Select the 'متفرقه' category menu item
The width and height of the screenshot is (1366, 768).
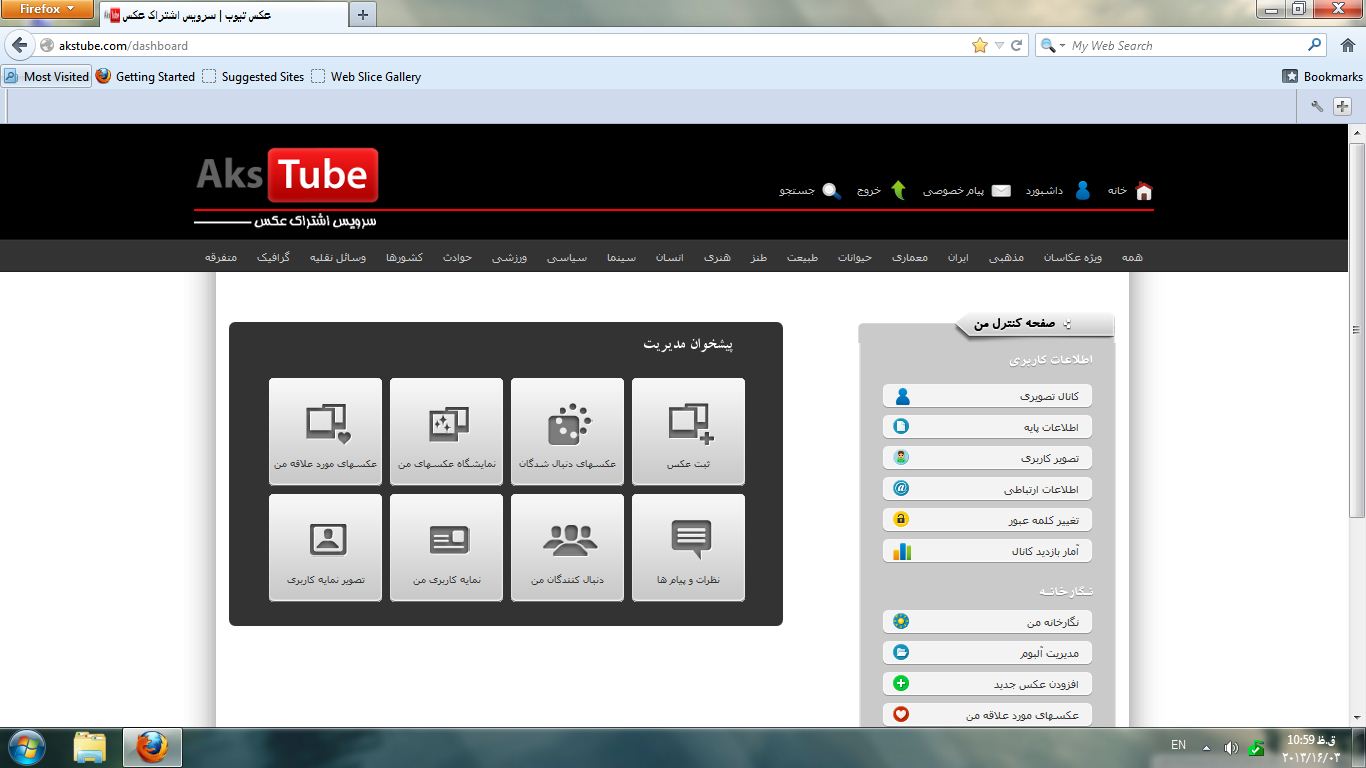pos(221,257)
